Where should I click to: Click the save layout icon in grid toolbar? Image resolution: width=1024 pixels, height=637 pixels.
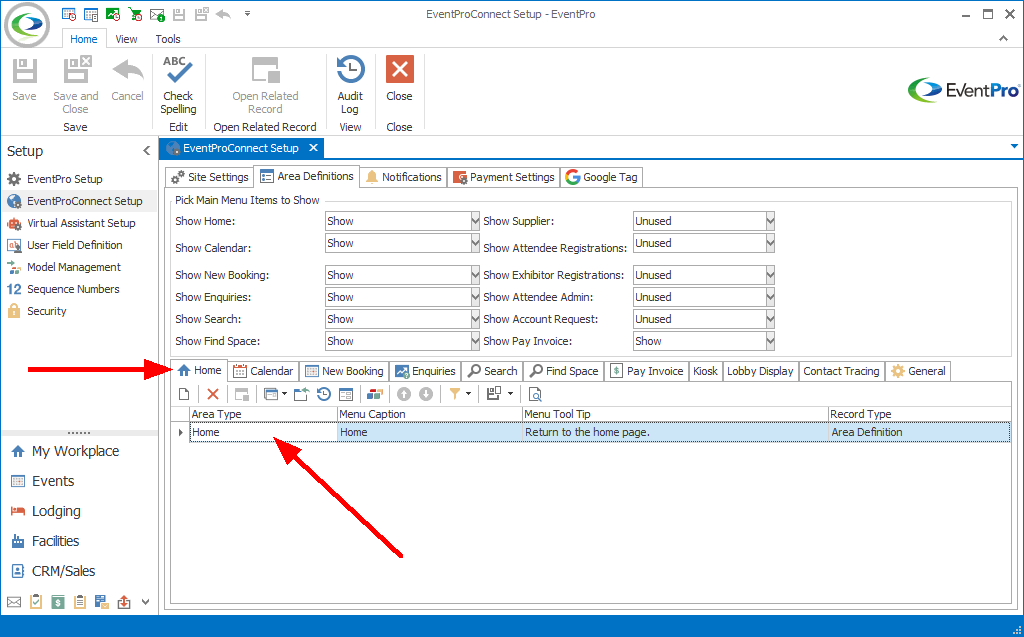pos(494,394)
